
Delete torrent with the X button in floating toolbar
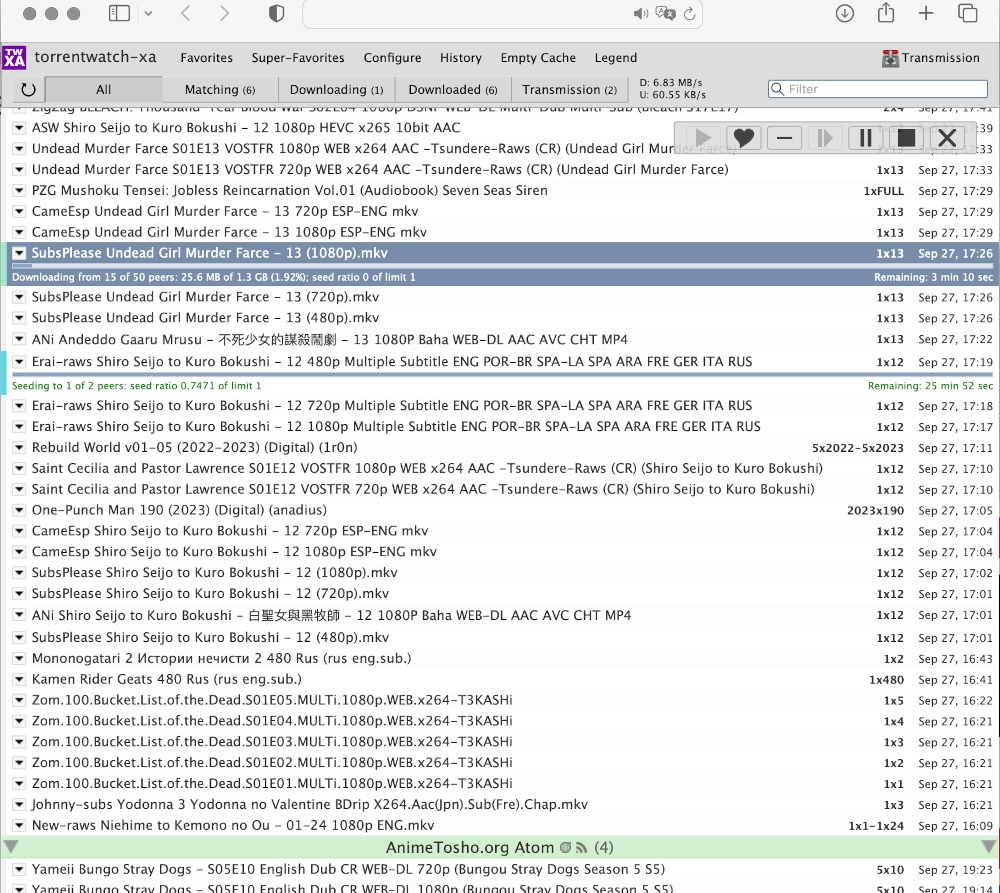(x=947, y=137)
